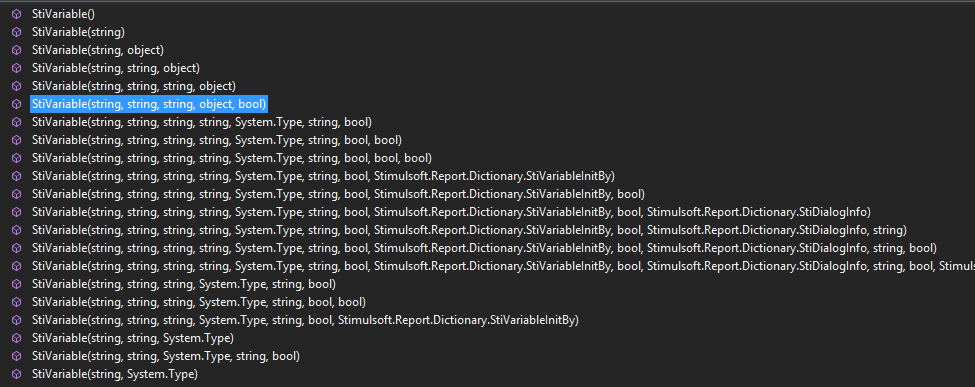This screenshot has width=975, height=387.
Task: Select StiVariable(string, string, string, object)
Action: 134,85
